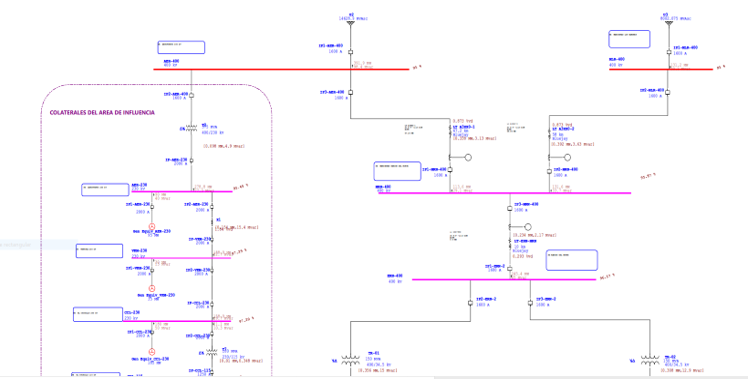Select the long red 400 kV busbar
This screenshot has height=379, width=748.
click(x=281, y=69)
